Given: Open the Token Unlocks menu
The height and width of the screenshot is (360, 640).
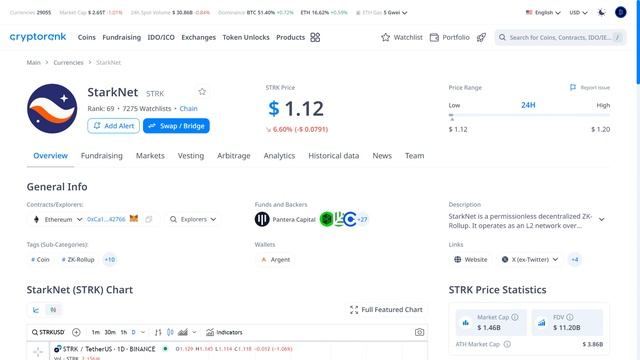Looking at the screenshot, I should [x=246, y=37].
